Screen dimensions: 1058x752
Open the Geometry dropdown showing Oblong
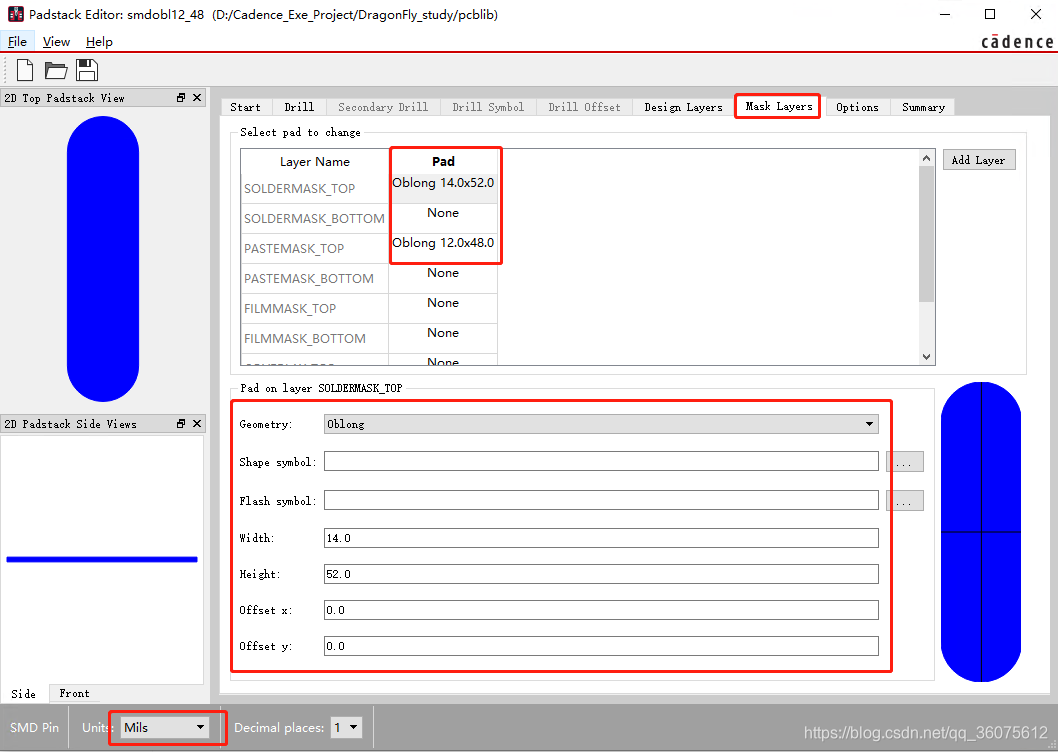point(601,424)
